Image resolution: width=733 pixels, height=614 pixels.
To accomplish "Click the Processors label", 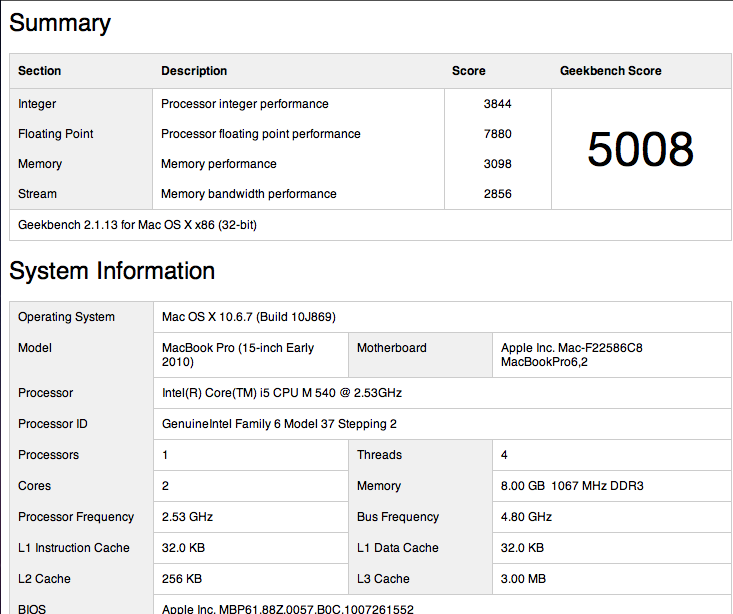I will pyautogui.click(x=48, y=455).
